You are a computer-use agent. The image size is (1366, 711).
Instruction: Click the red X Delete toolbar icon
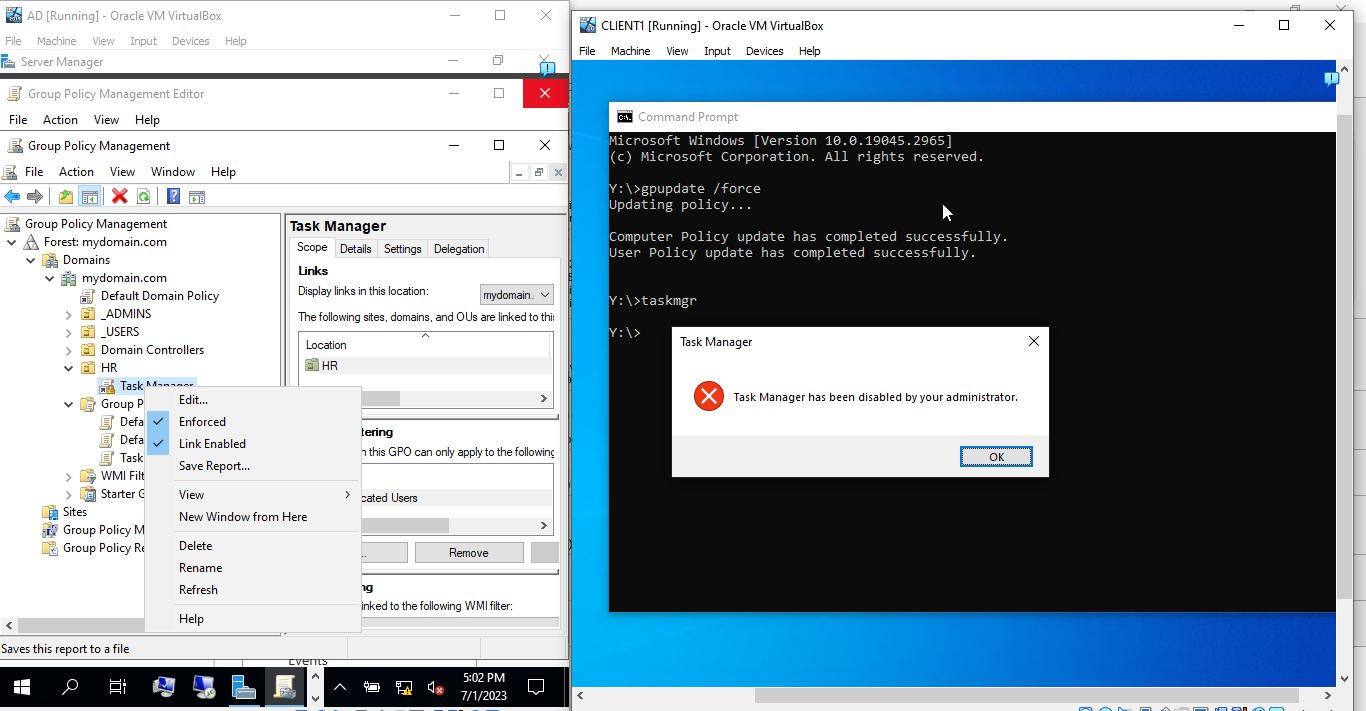(x=120, y=197)
